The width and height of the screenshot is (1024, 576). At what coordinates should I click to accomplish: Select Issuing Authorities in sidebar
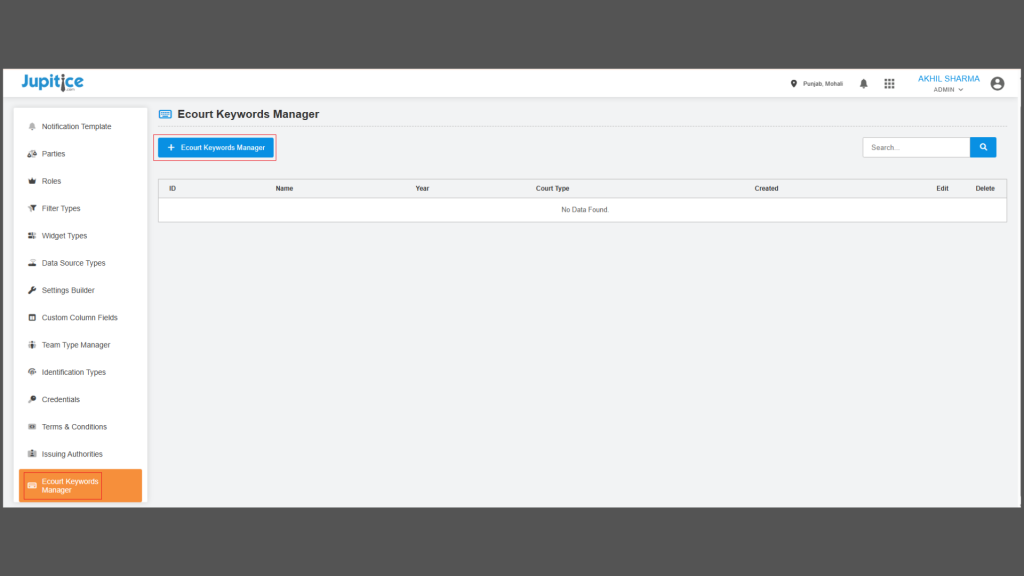pos(72,454)
